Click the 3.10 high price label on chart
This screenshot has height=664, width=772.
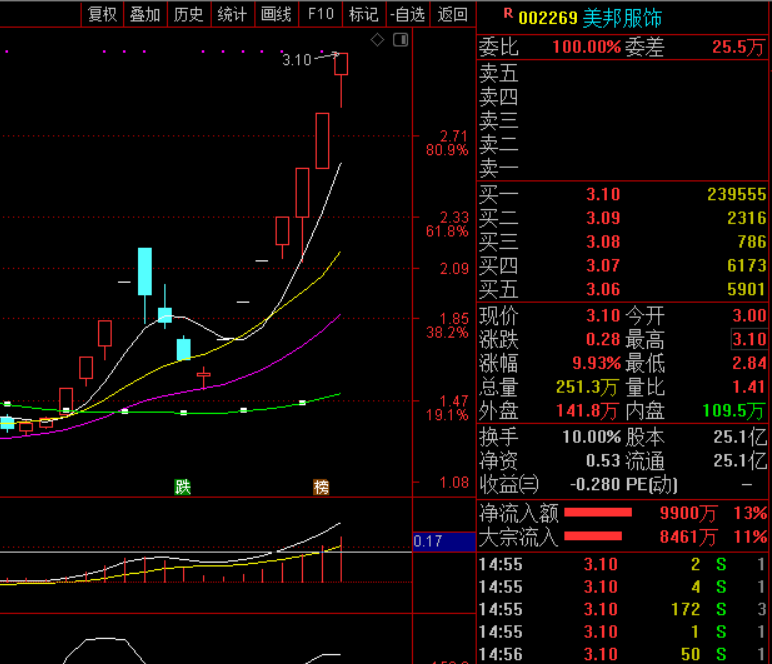297,60
